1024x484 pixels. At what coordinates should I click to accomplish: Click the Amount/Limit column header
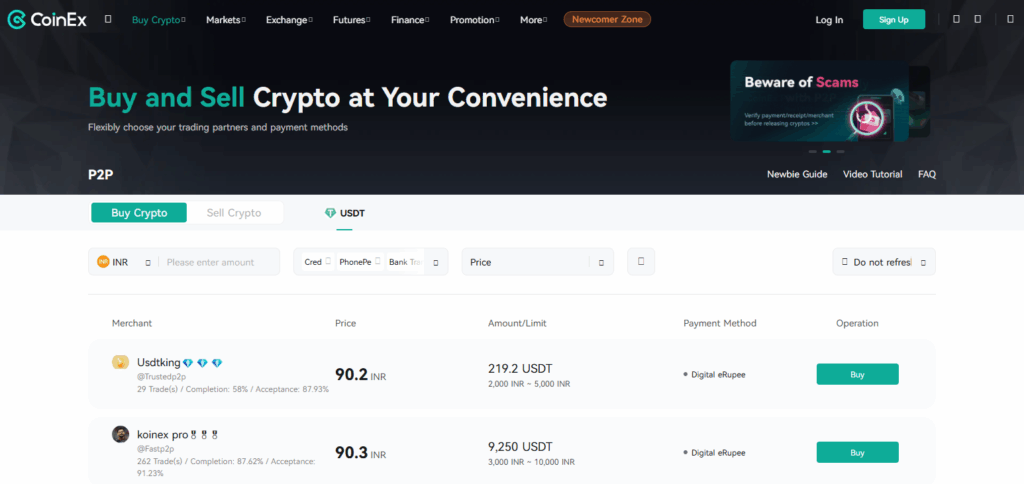(x=517, y=323)
